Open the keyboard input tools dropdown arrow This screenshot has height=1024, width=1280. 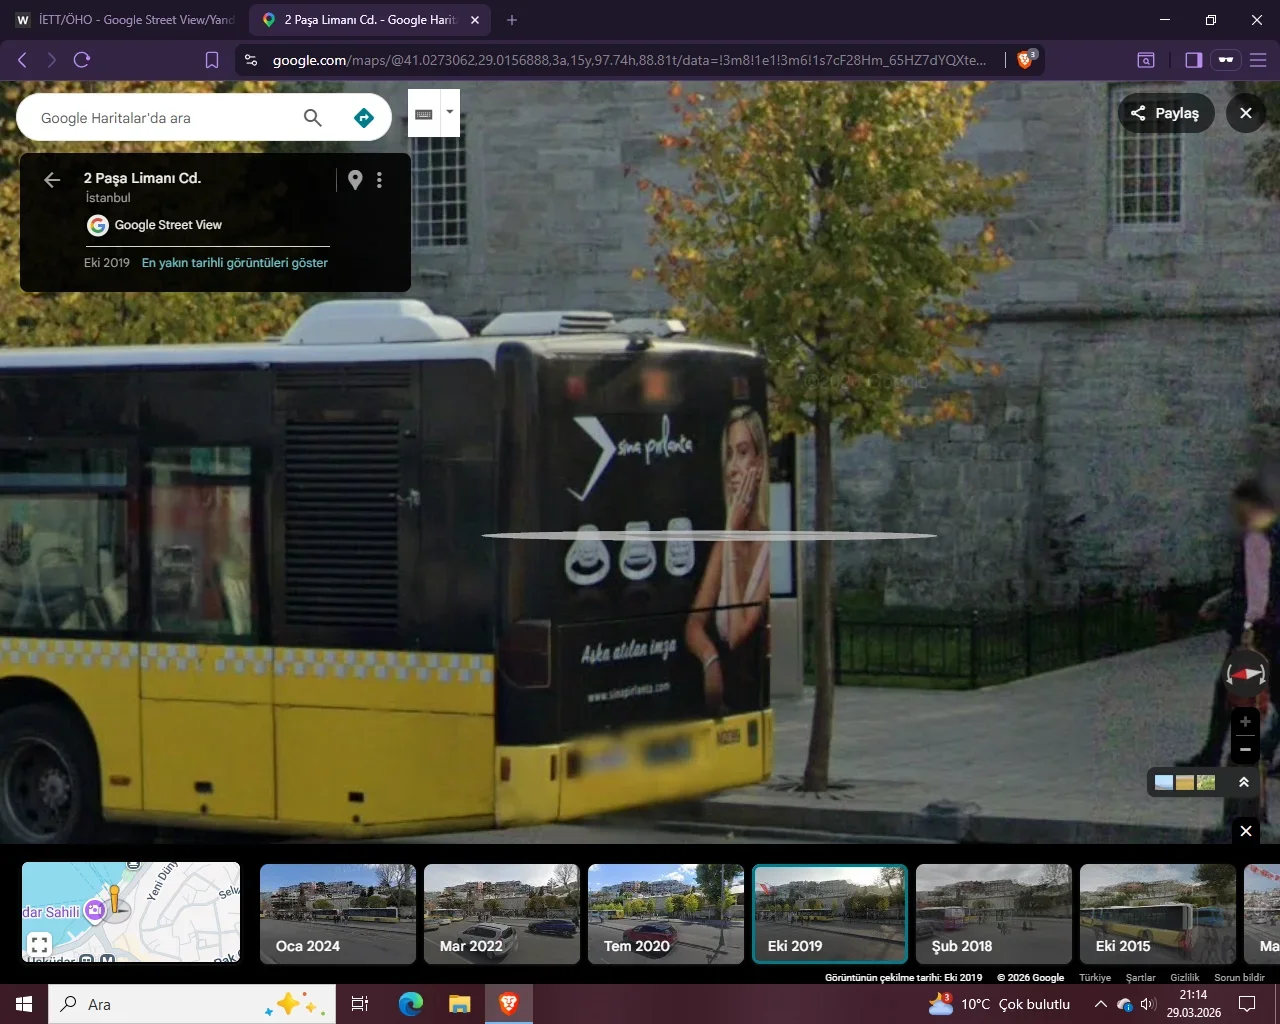[450, 112]
